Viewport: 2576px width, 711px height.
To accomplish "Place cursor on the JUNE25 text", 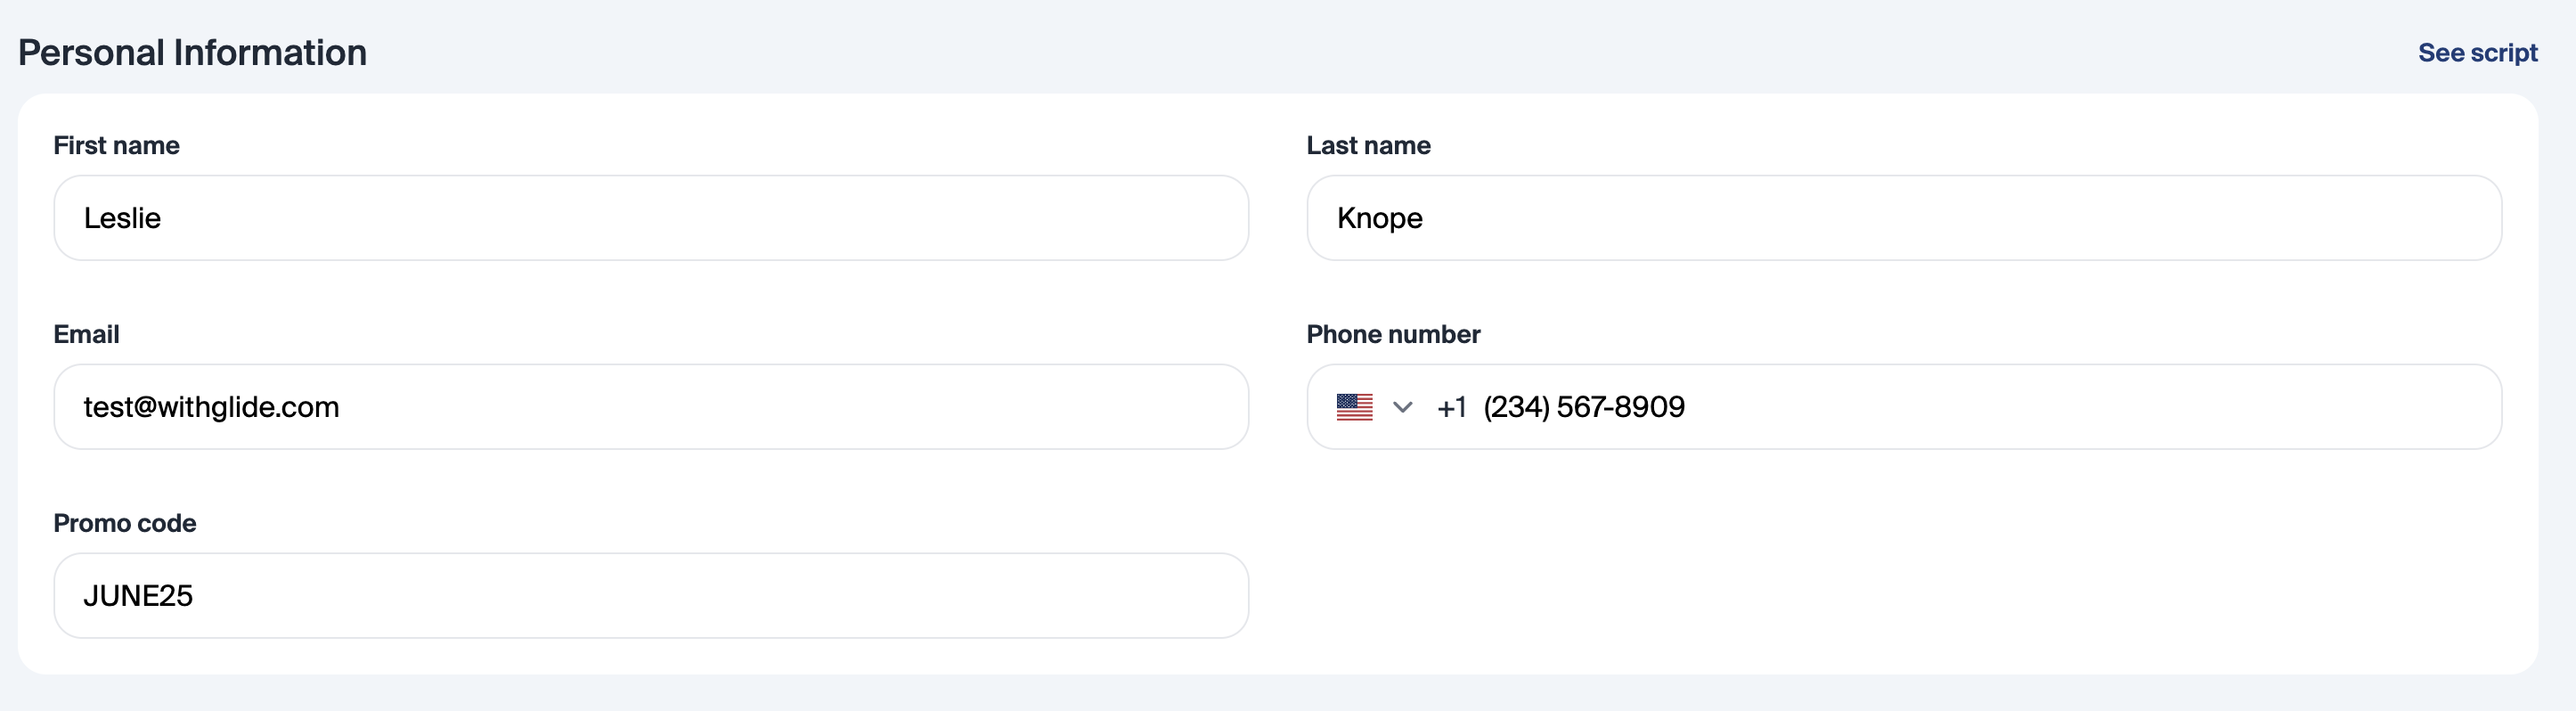I will point(138,596).
